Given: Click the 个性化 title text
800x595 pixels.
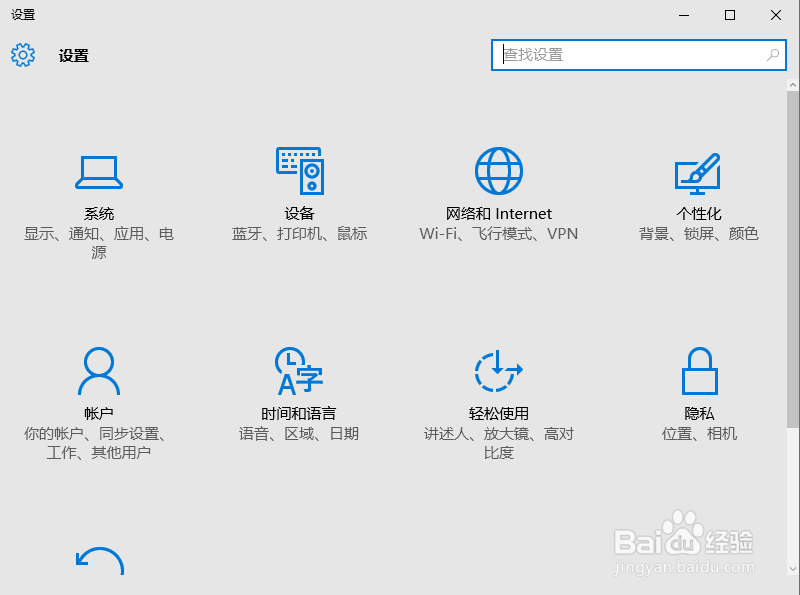Looking at the screenshot, I should 699,213.
